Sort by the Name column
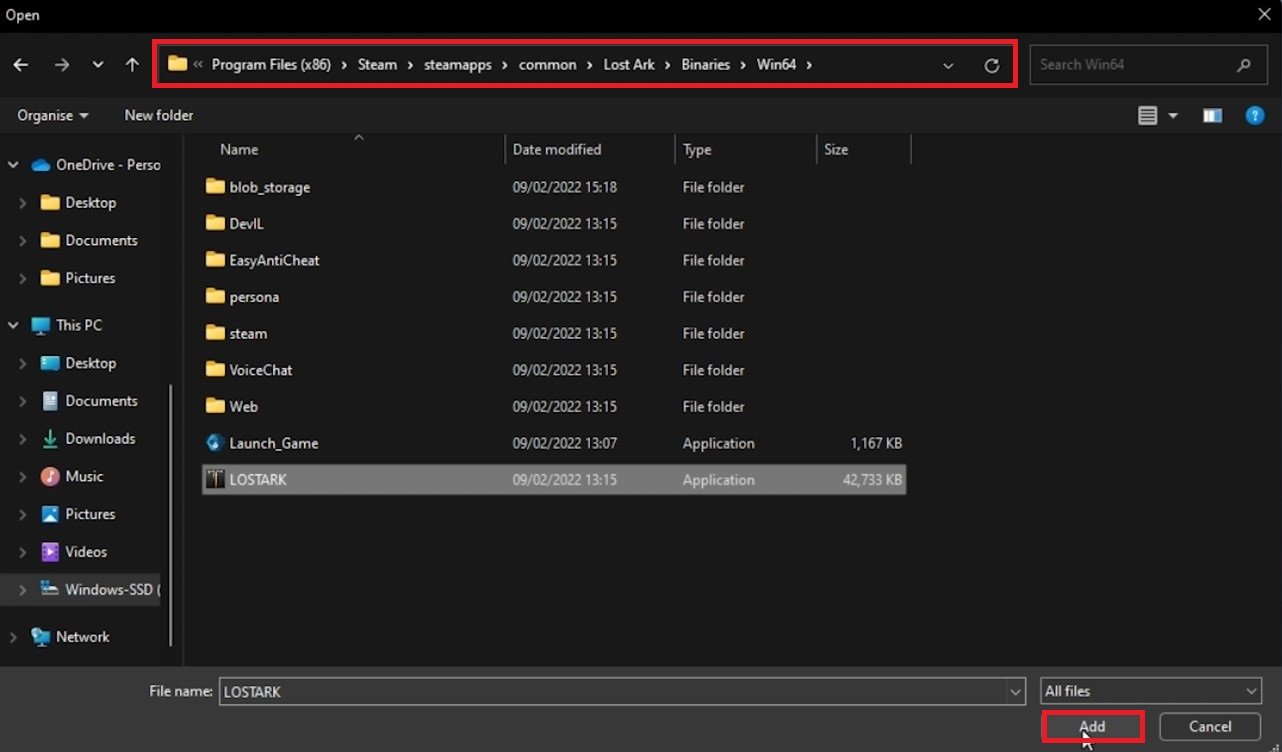The image size is (1282, 752). [x=239, y=149]
